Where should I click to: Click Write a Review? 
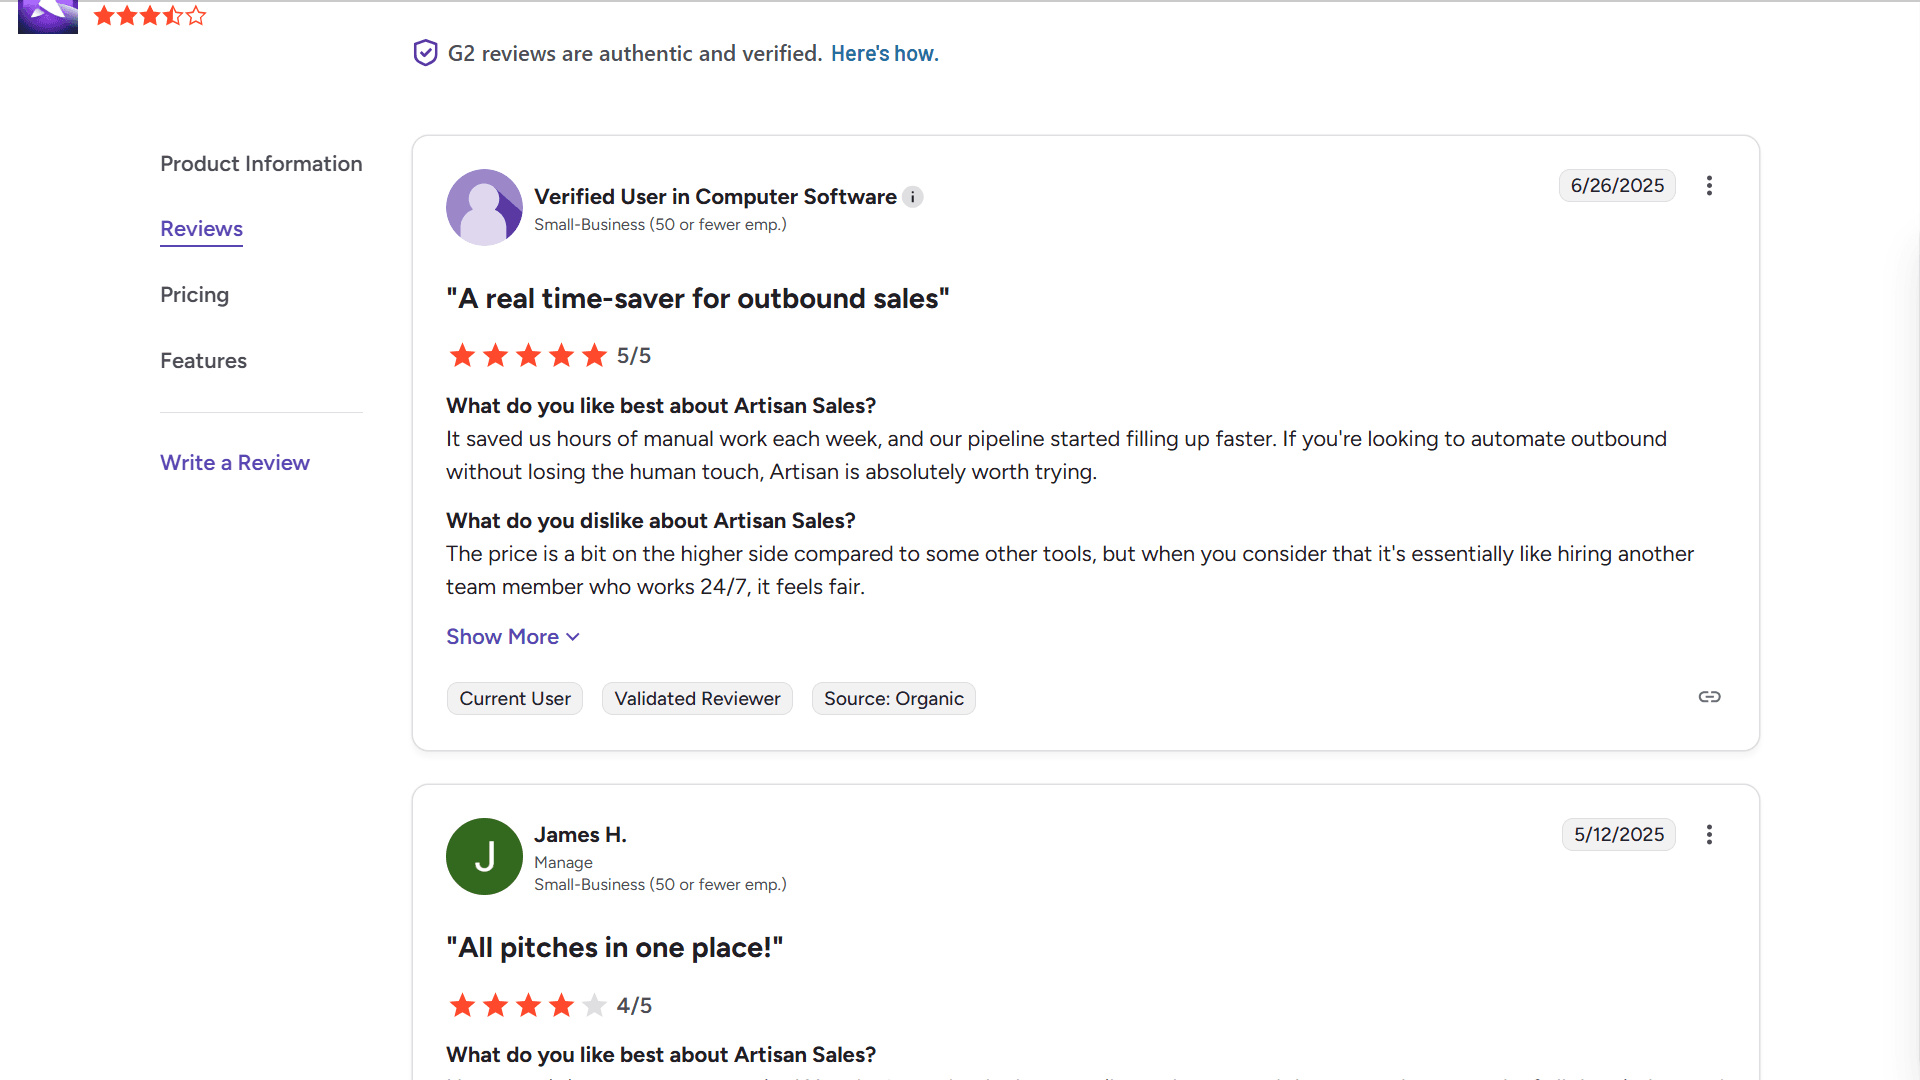(234, 462)
